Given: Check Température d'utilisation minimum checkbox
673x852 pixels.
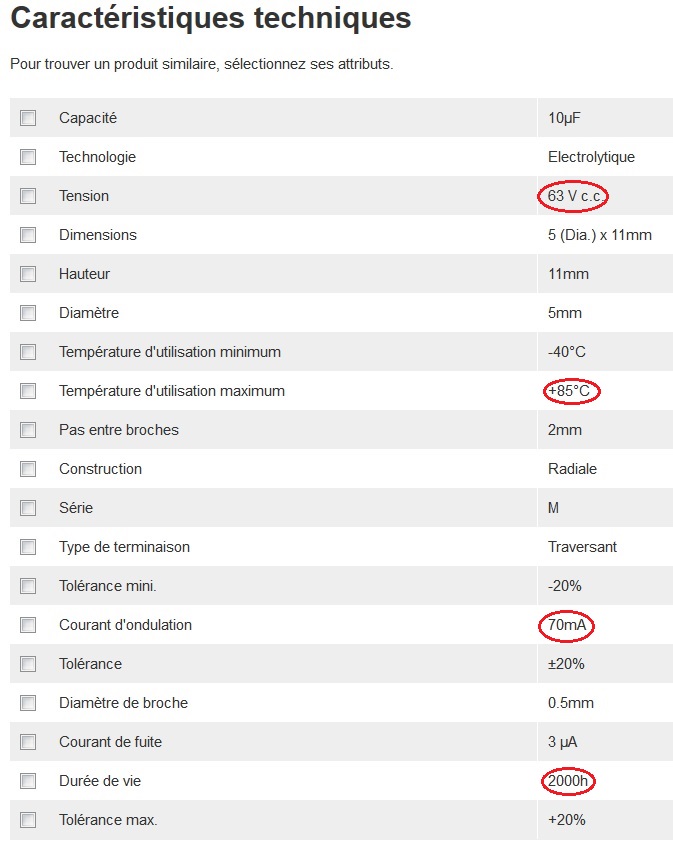Looking at the screenshot, I should coord(28,352).
